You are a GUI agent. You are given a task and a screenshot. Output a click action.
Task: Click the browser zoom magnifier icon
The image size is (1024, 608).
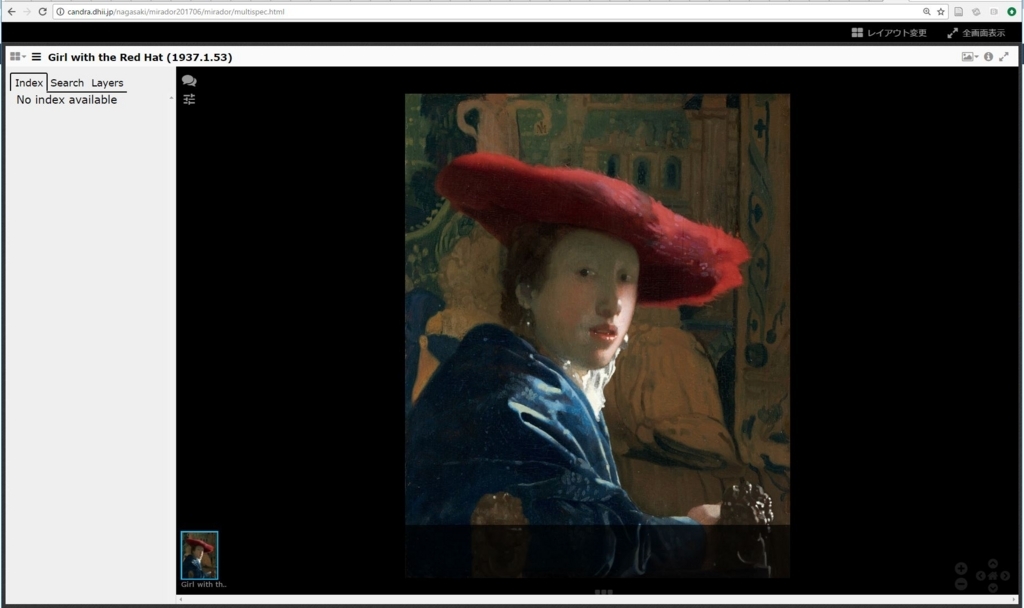coord(926,11)
